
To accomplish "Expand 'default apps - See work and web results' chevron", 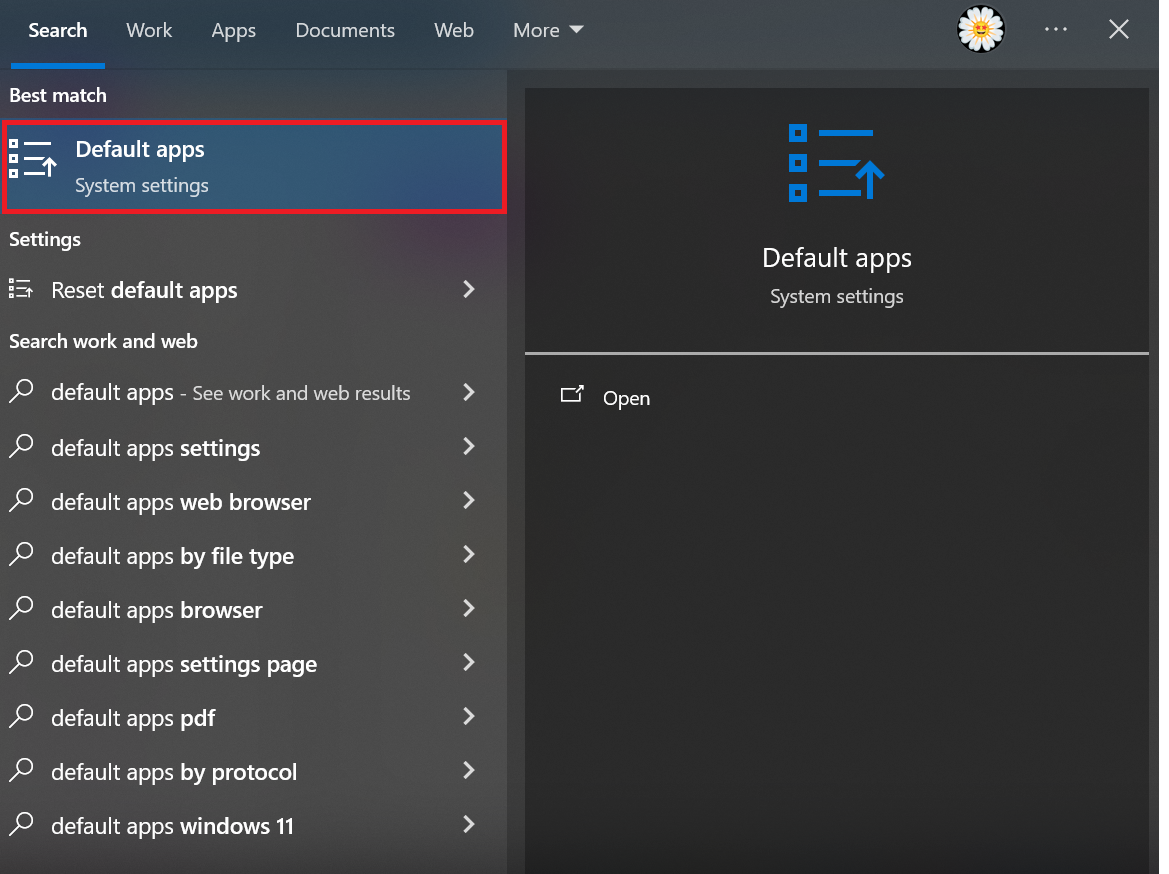I will pyautogui.click(x=468, y=392).
